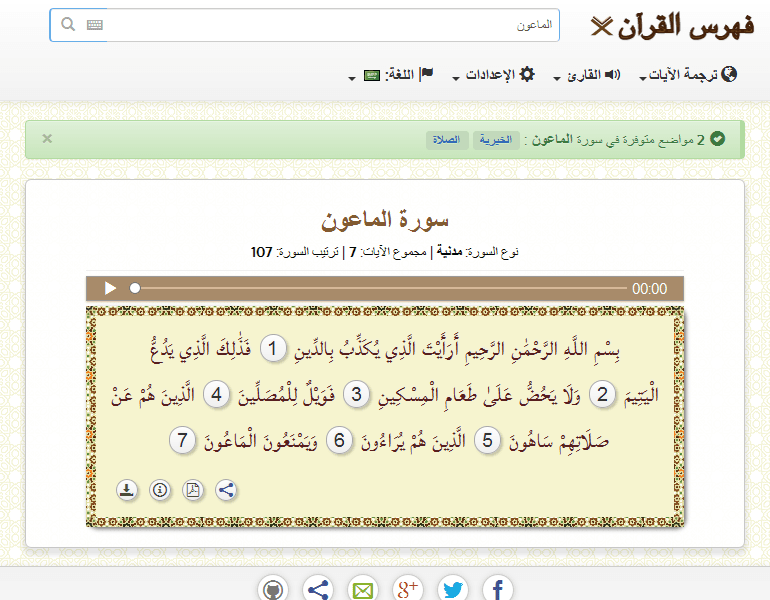This screenshot has height=600, width=770.
Task: Click the Saudi flag language indicator
Action: coord(372,76)
